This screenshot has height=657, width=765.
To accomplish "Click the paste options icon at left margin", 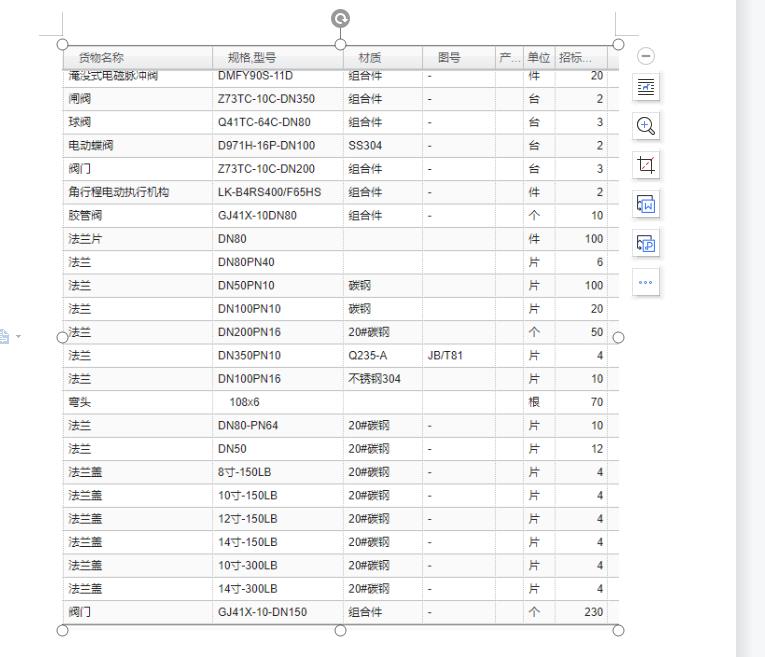I will 5,337.
